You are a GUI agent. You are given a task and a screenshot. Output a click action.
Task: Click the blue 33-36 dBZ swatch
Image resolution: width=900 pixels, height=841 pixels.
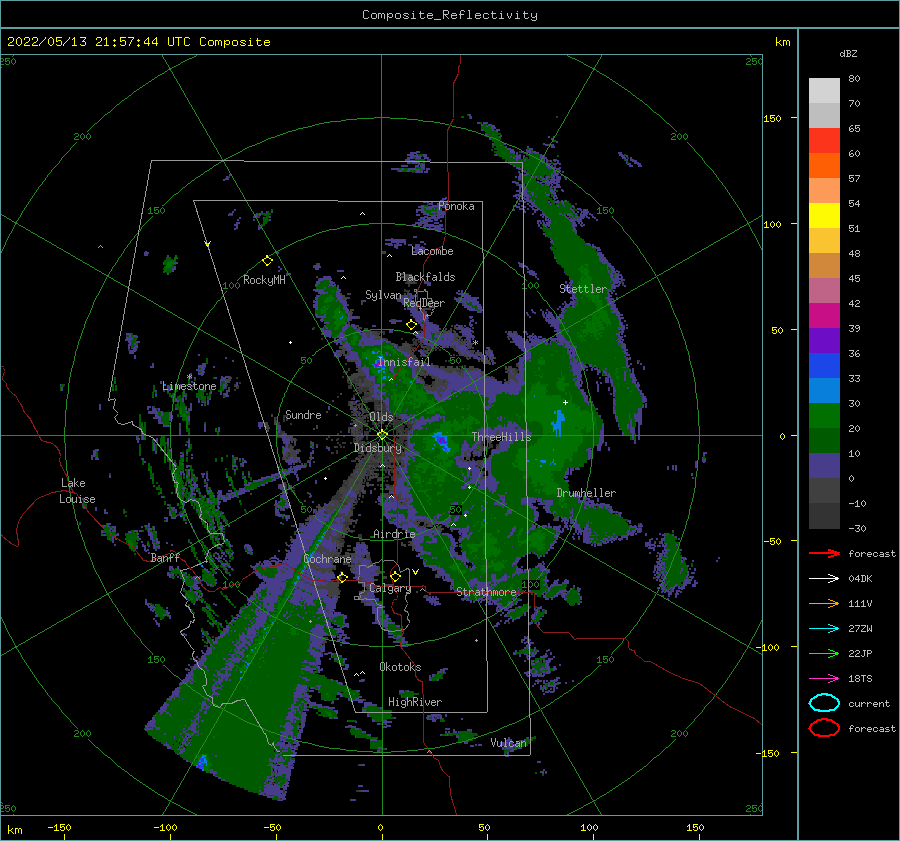(x=824, y=366)
